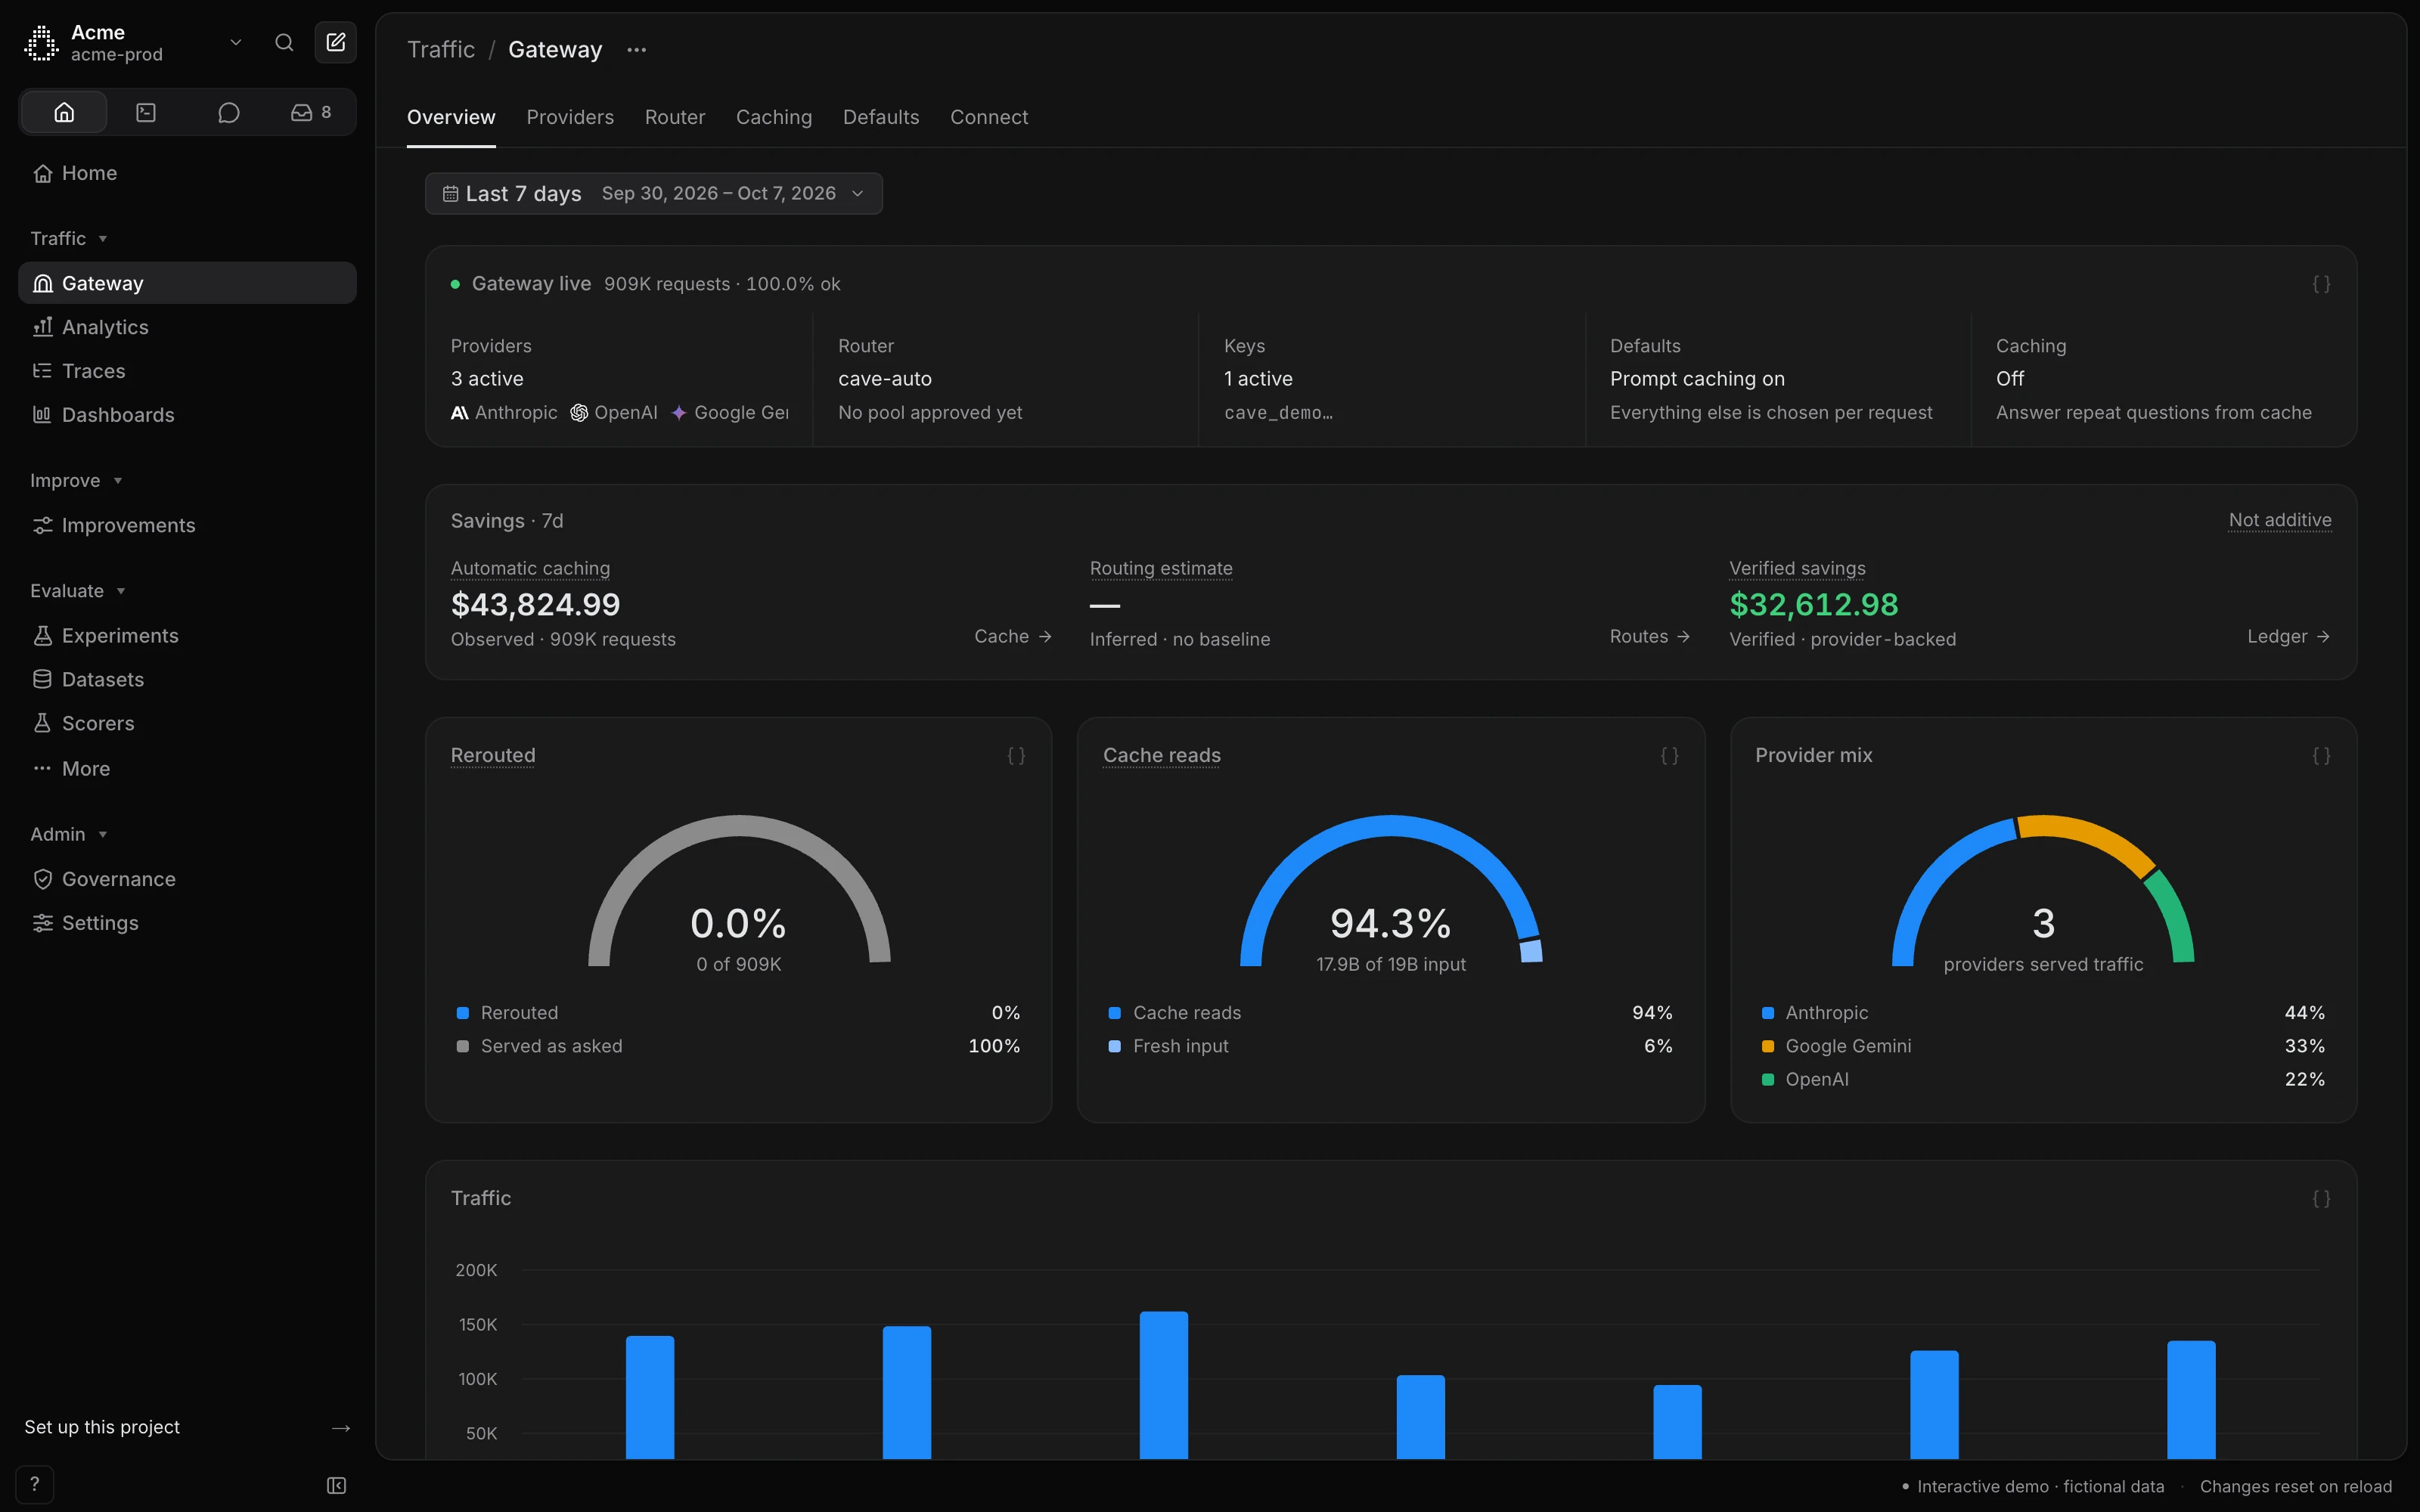Open Experiments in the sidebar
Screen dimensions: 2420x1512
coord(187,636)
